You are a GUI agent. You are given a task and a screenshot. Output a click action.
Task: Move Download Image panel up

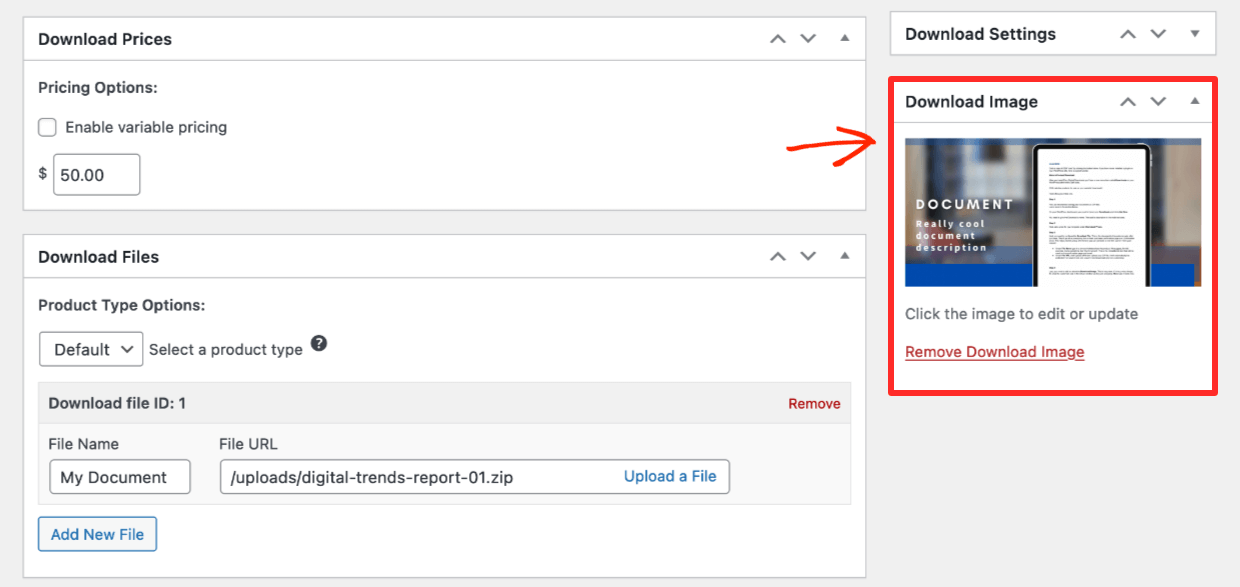coord(1127,102)
